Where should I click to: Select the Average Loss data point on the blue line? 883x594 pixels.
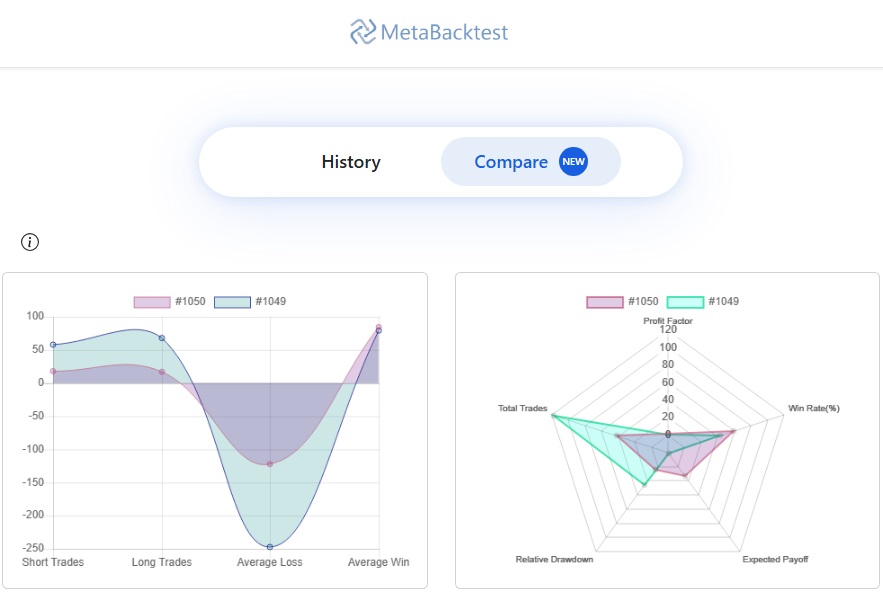pyautogui.click(x=269, y=546)
